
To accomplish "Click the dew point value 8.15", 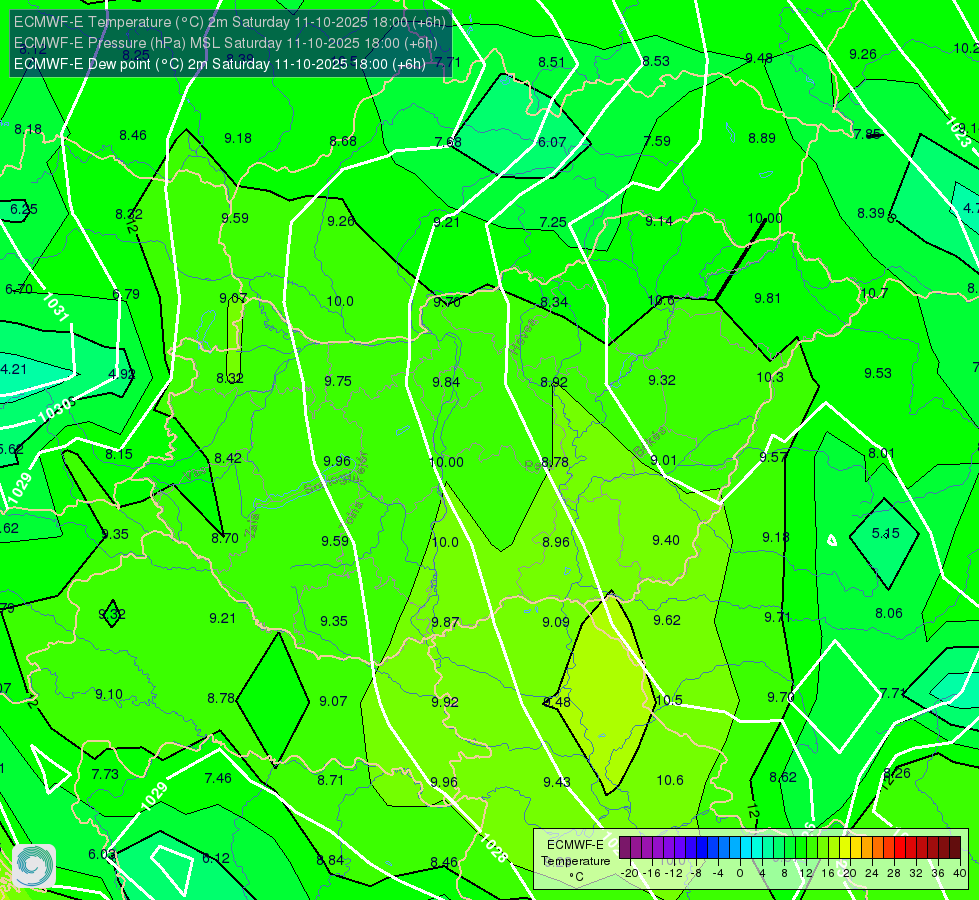I will coord(119,454).
